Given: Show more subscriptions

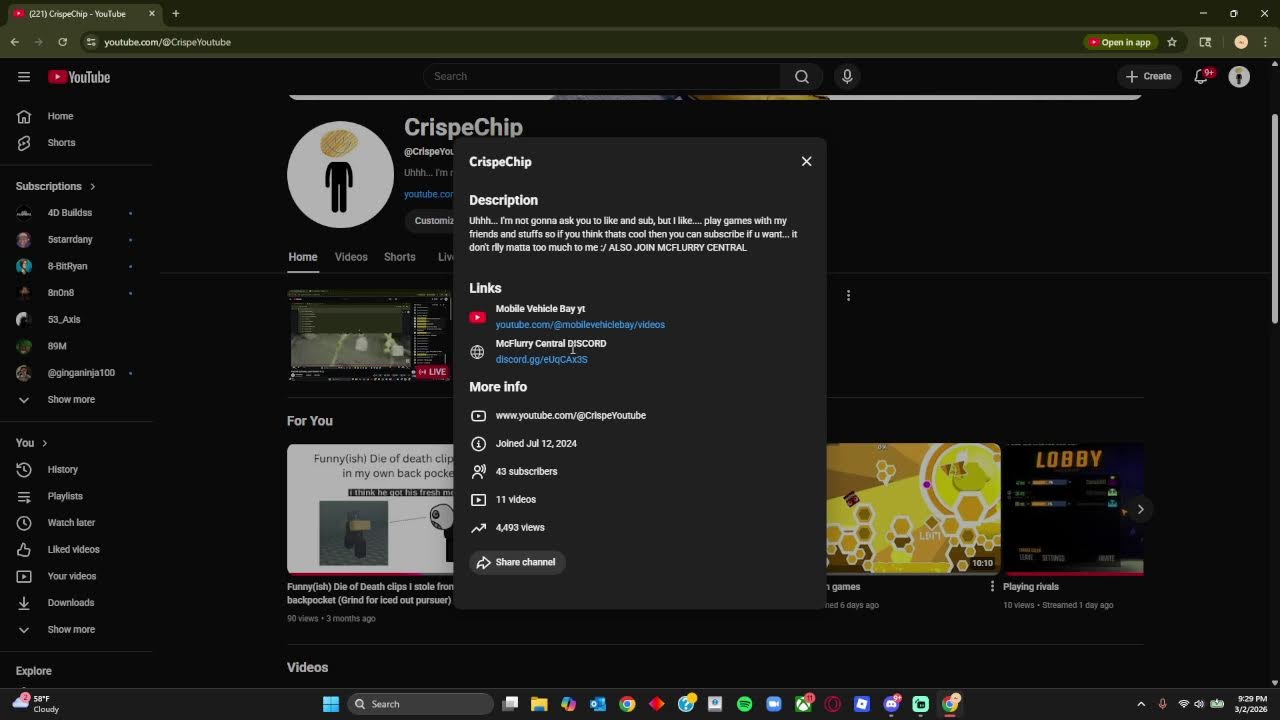Looking at the screenshot, I should click(70, 399).
